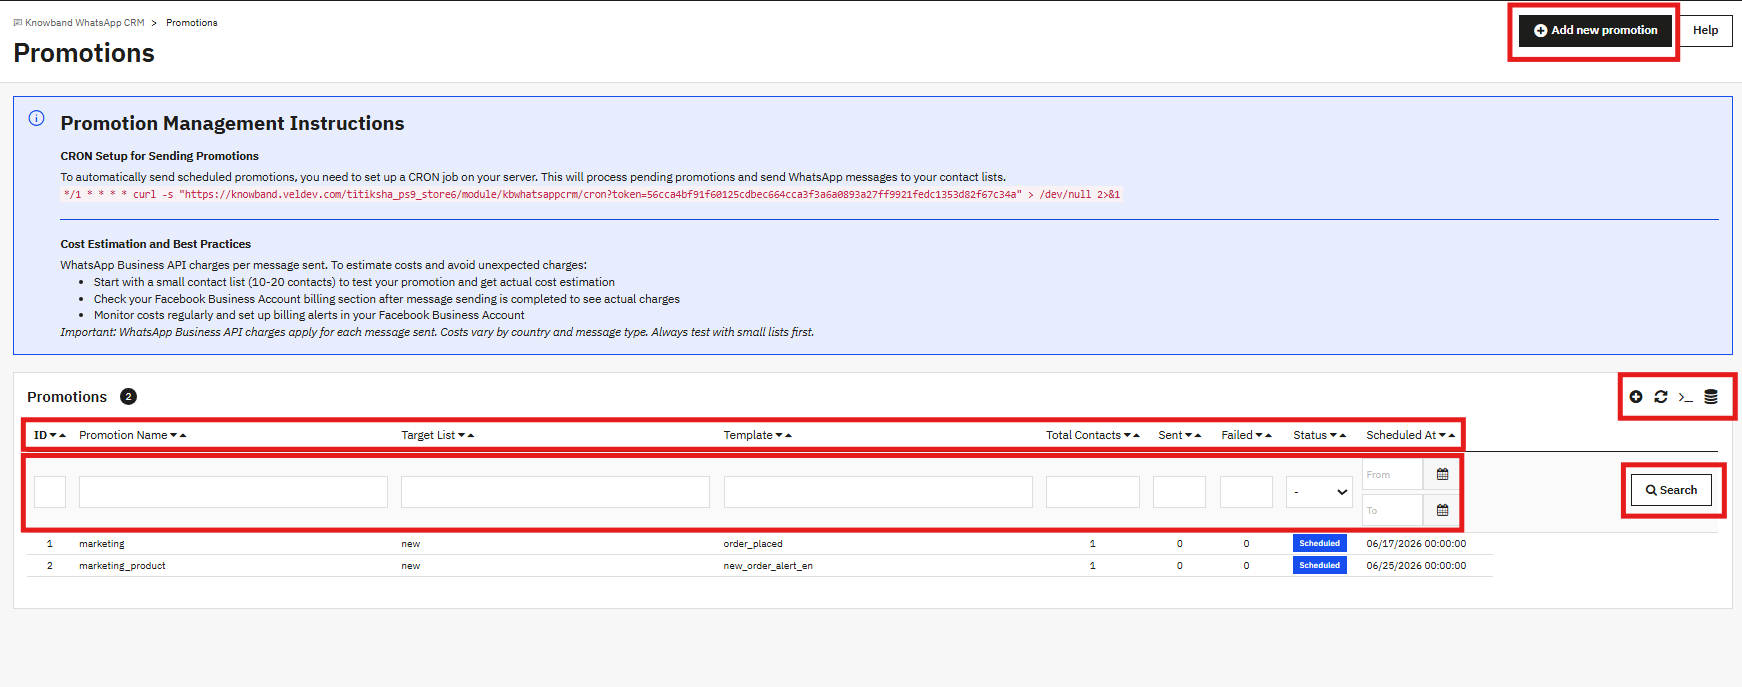This screenshot has width=1742, height=687.
Task: Click Add new promotion button
Action: [x=1595, y=30]
